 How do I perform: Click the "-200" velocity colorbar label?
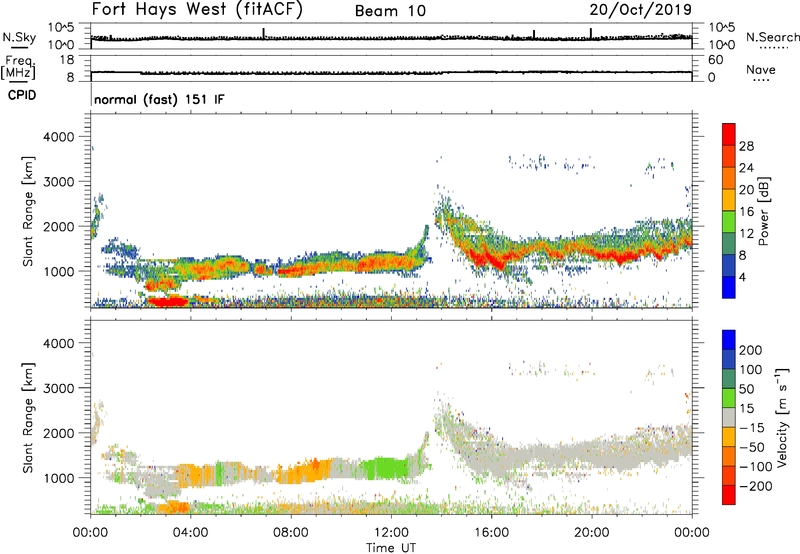pyautogui.click(x=755, y=486)
